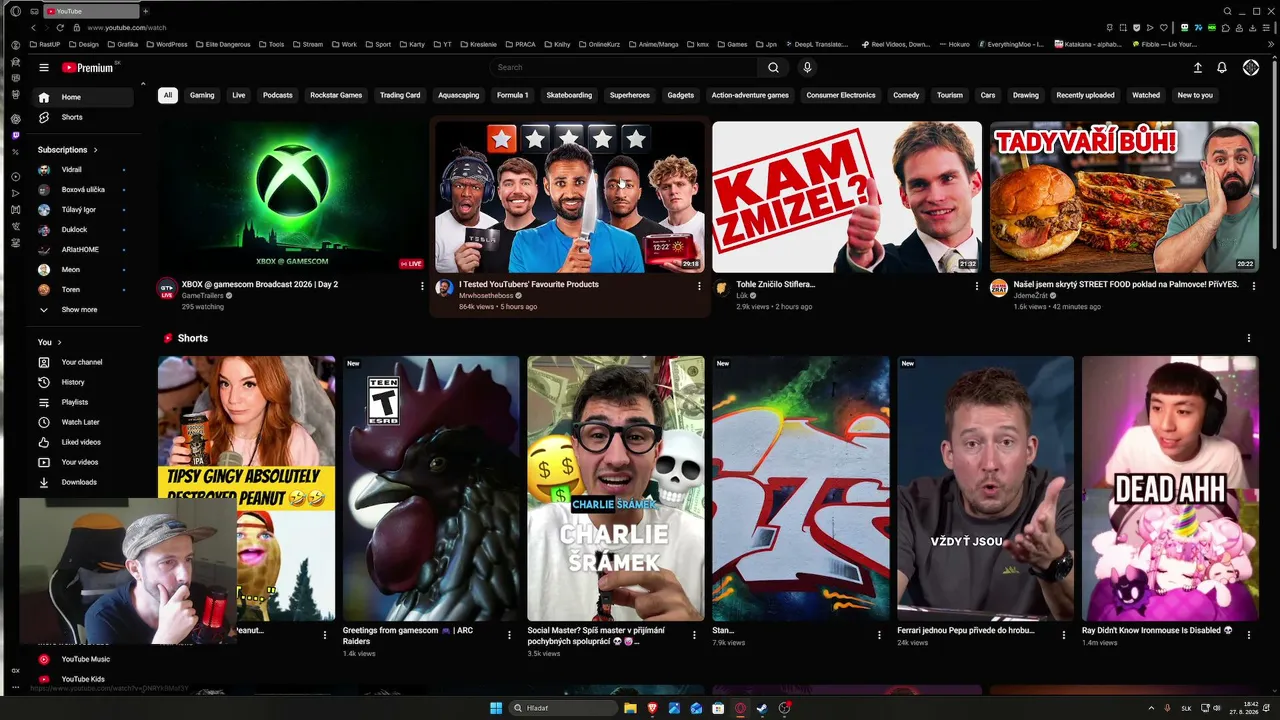The image size is (1280, 720).
Task: Show hidden system tray icons
Action: [1151, 708]
